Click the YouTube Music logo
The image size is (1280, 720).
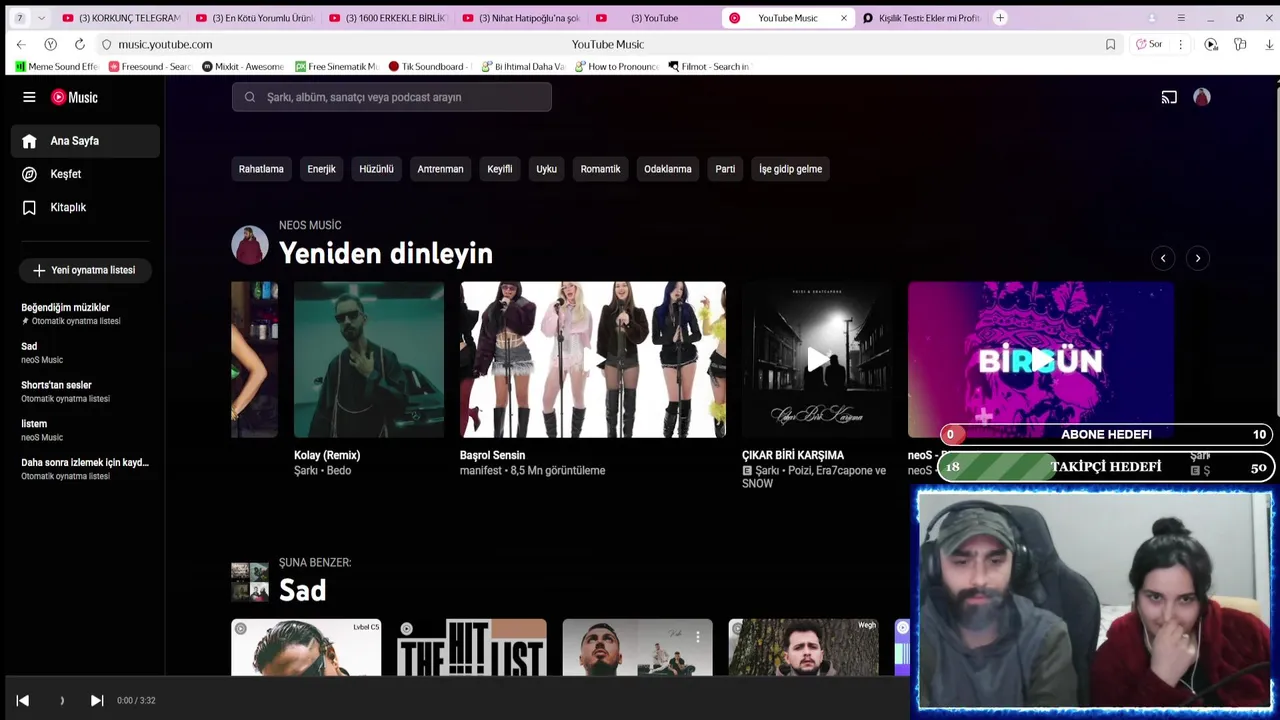click(x=75, y=97)
